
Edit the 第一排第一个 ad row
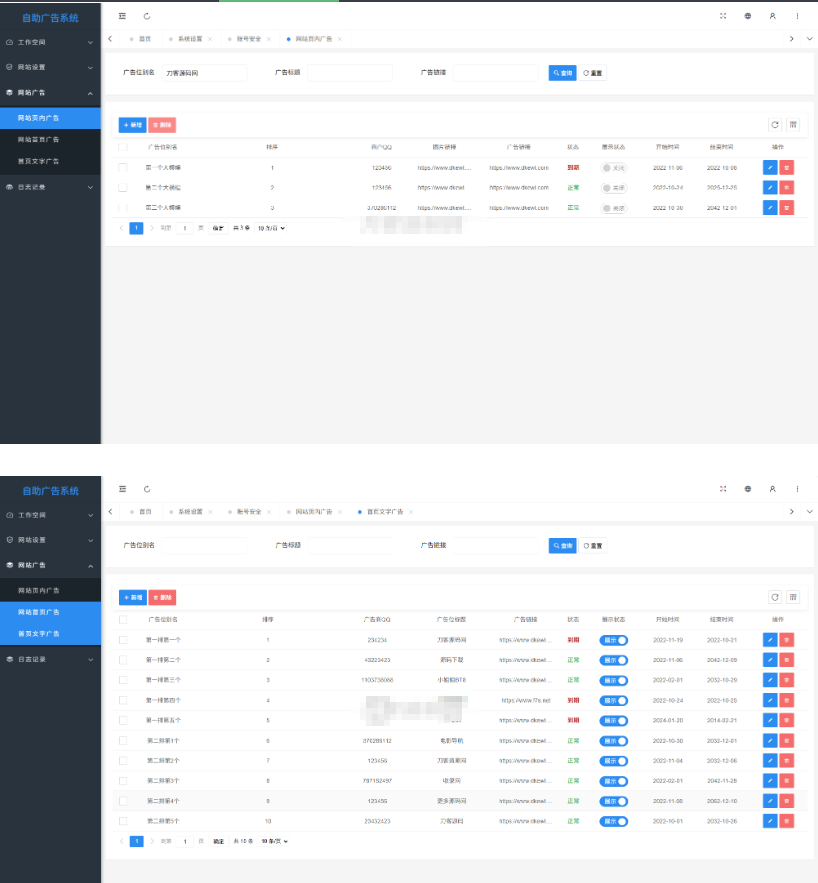tap(769, 640)
